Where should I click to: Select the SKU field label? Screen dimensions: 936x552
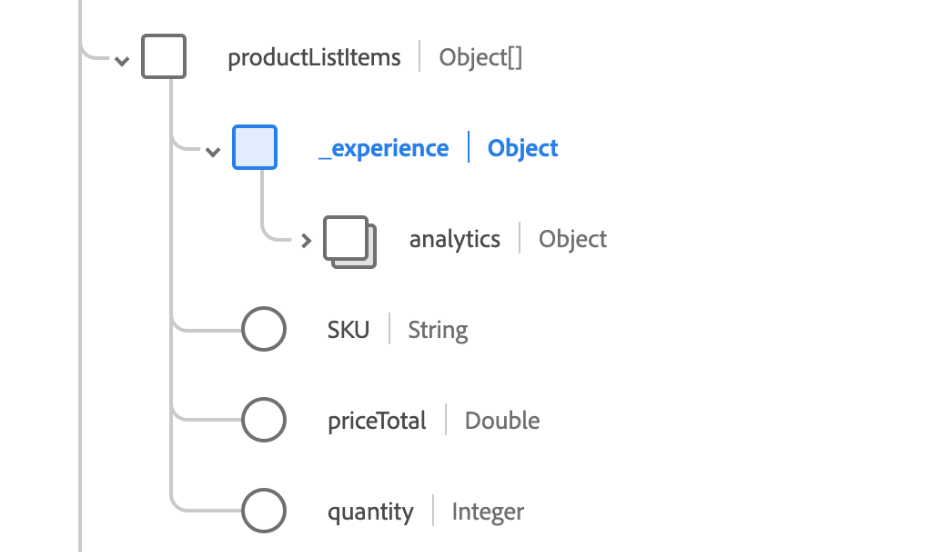[x=348, y=330]
